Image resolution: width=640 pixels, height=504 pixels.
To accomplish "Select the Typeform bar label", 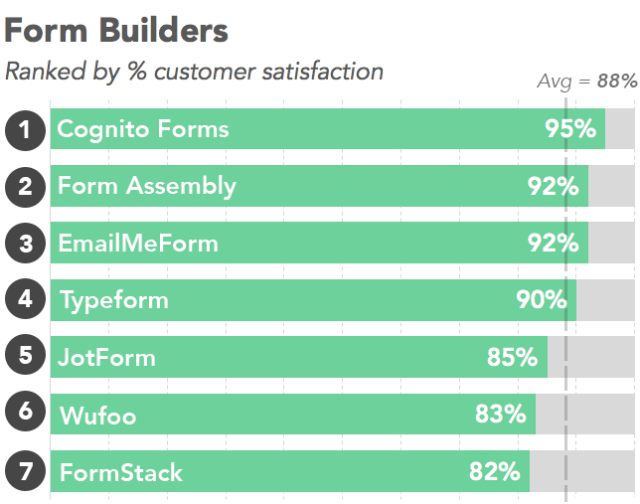I will (x=114, y=300).
